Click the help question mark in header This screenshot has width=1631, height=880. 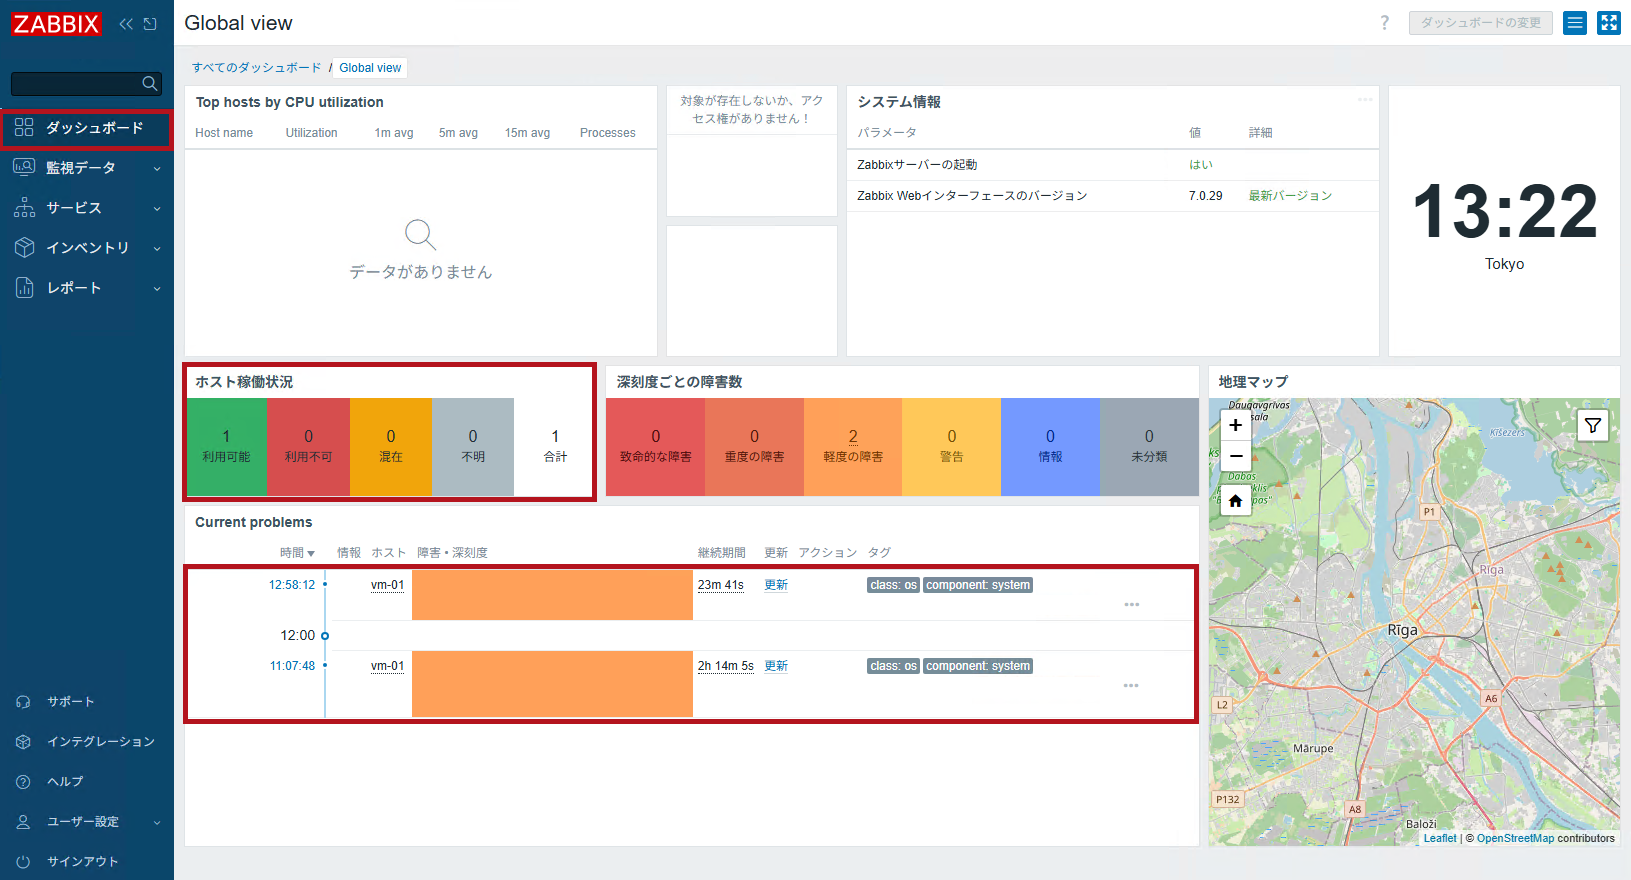(x=1385, y=23)
